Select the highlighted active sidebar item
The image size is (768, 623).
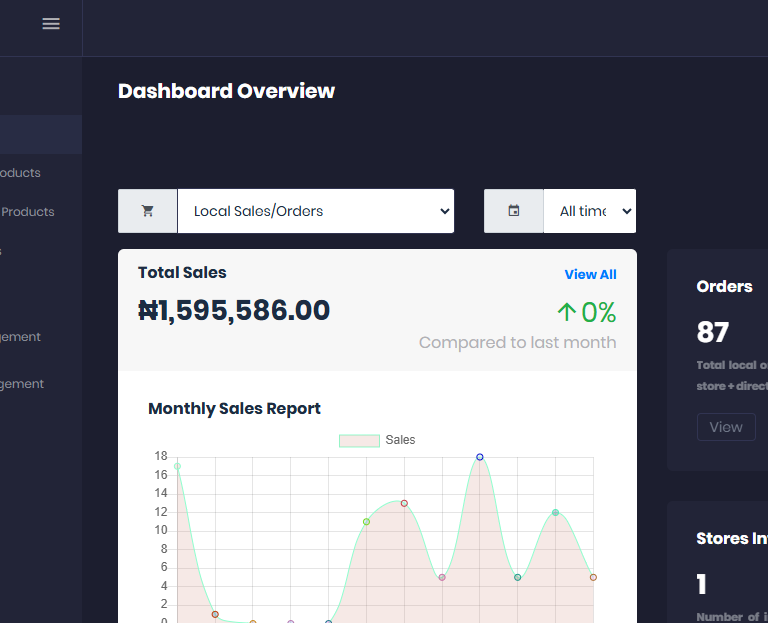pos(40,134)
